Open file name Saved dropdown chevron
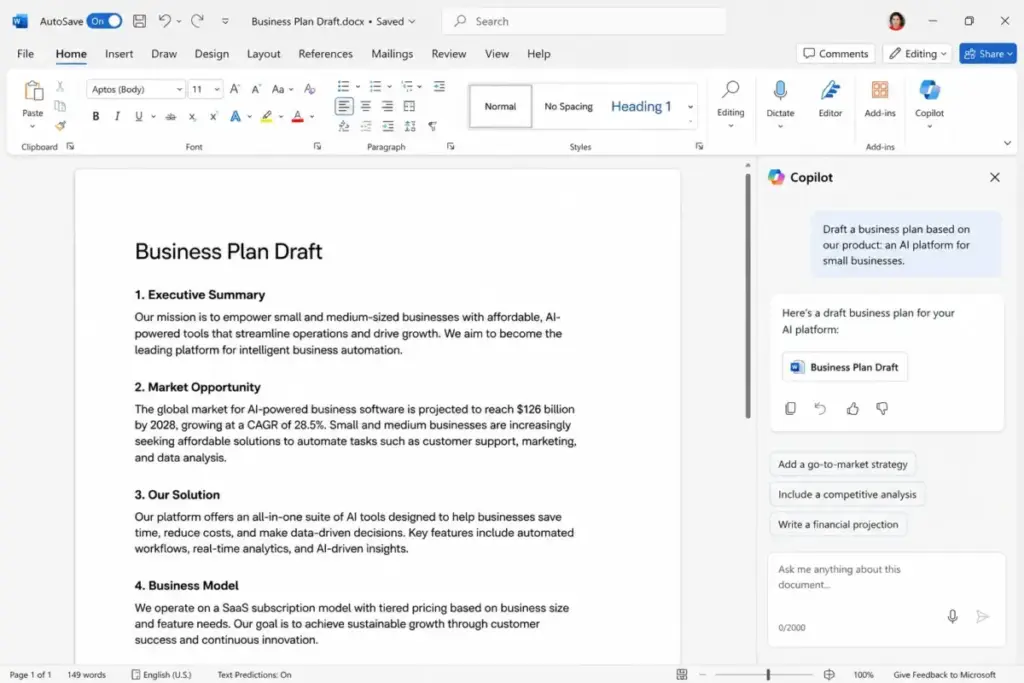1024x683 pixels. click(x=412, y=21)
